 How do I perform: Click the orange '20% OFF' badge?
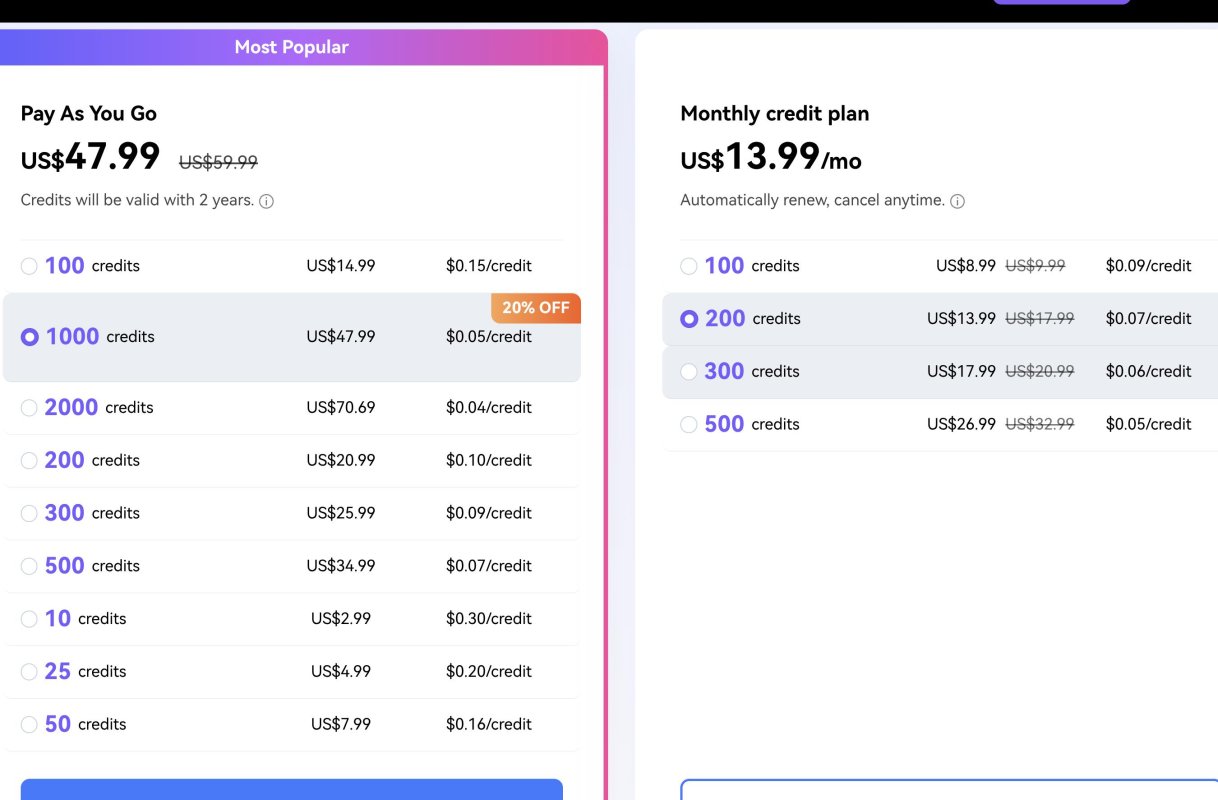[x=536, y=308]
